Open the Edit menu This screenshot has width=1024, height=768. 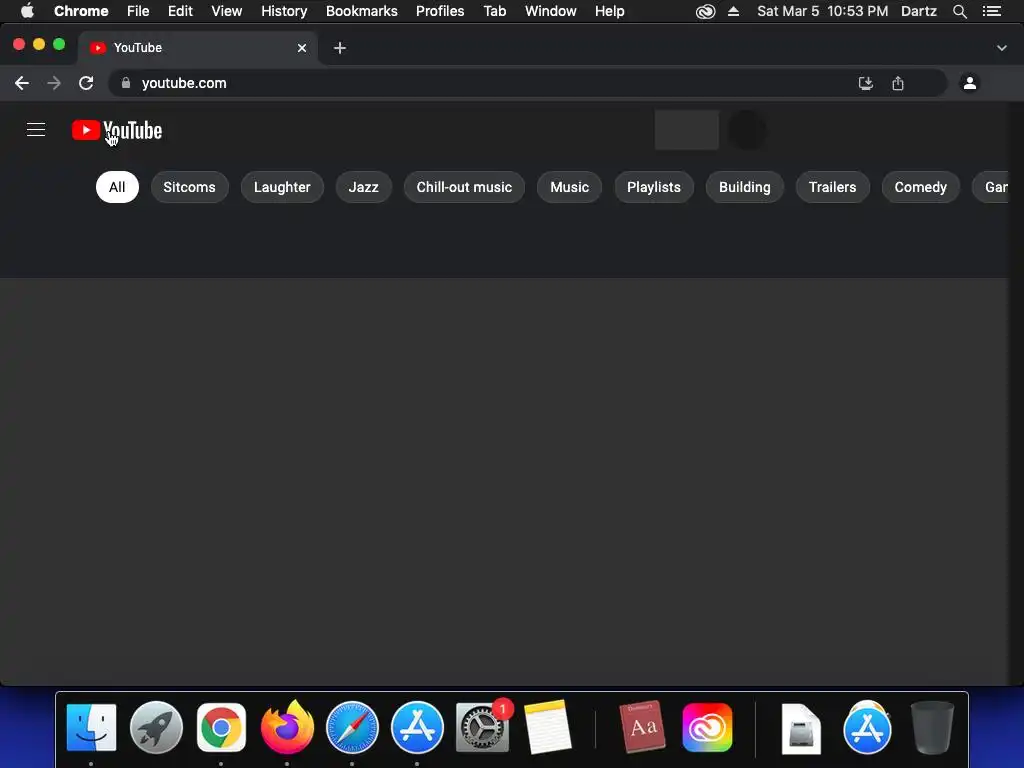180,11
